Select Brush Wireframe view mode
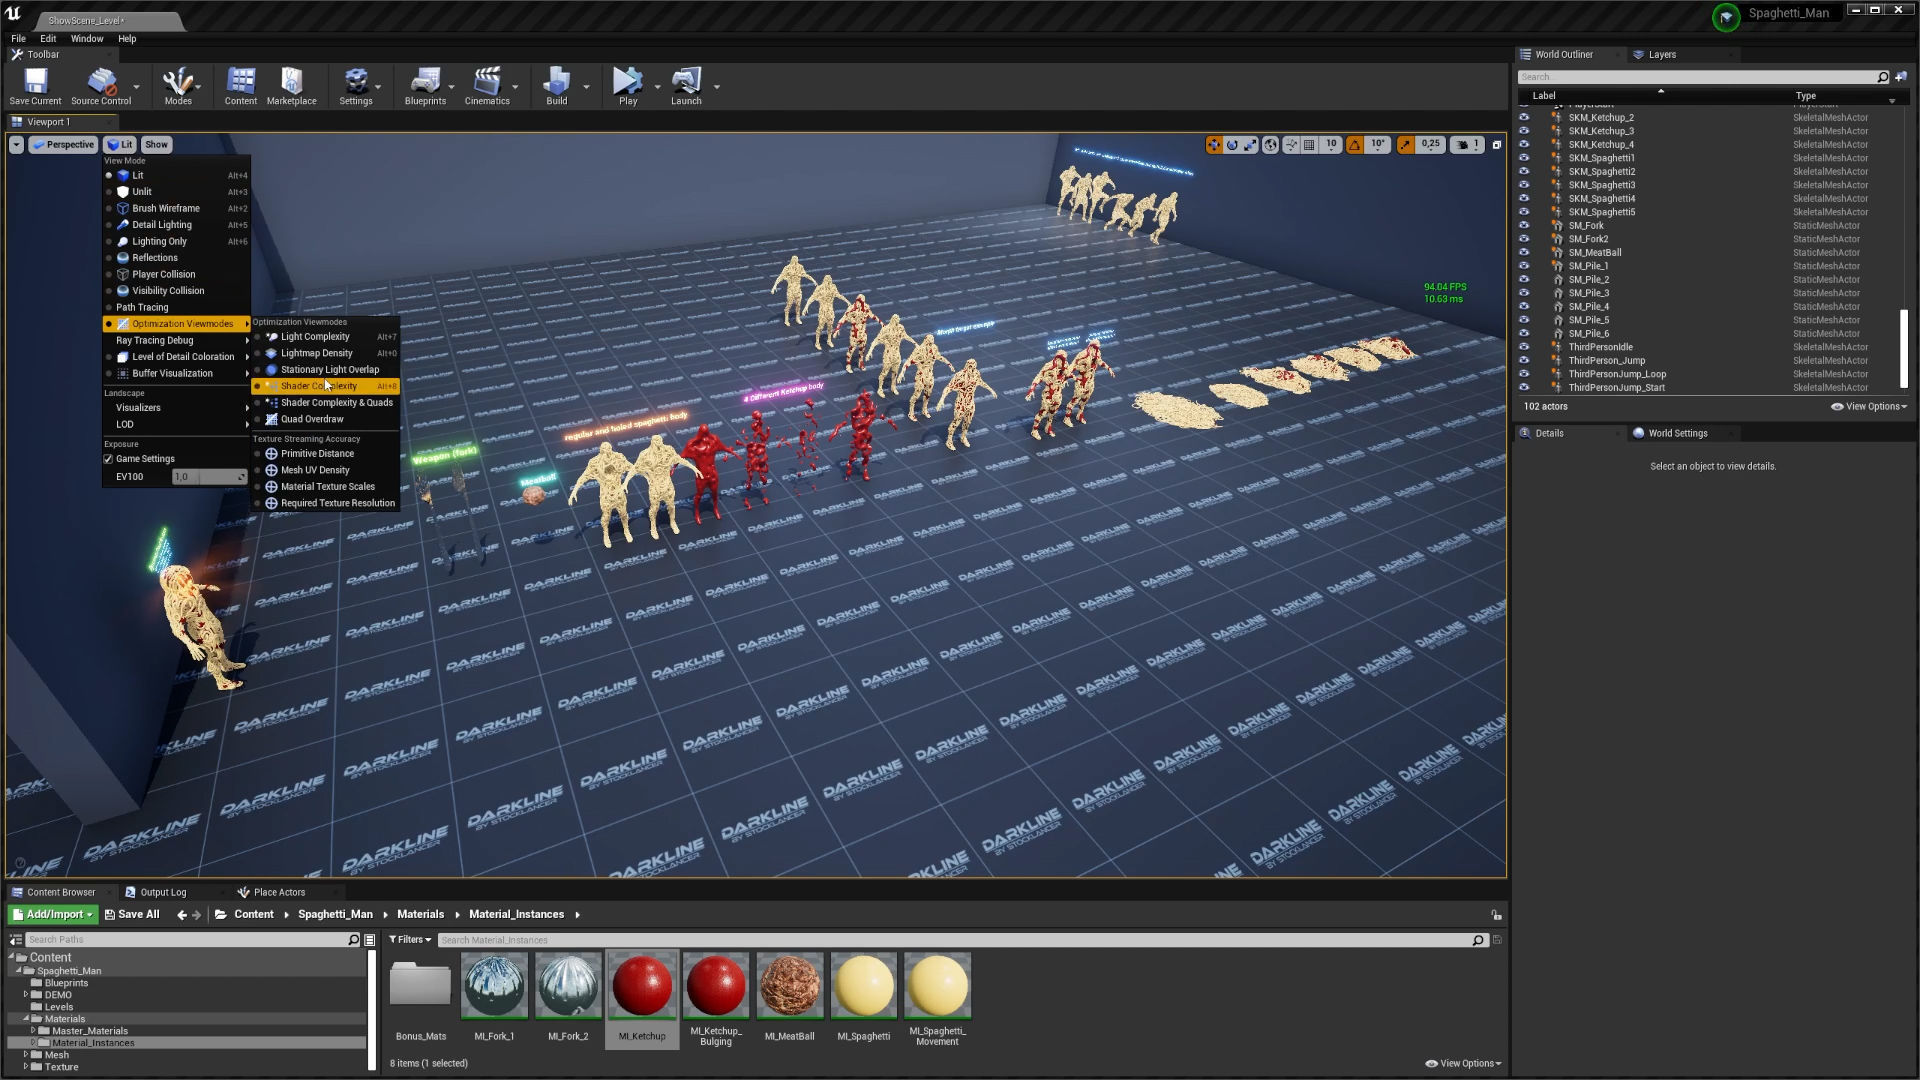 point(177,208)
